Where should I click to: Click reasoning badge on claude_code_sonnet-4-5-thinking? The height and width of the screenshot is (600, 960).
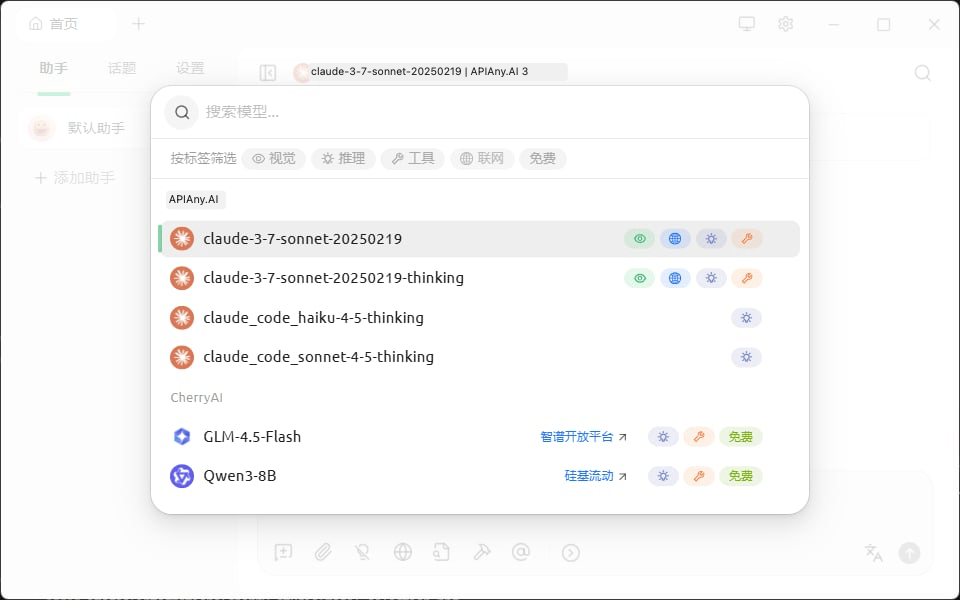[746, 357]
